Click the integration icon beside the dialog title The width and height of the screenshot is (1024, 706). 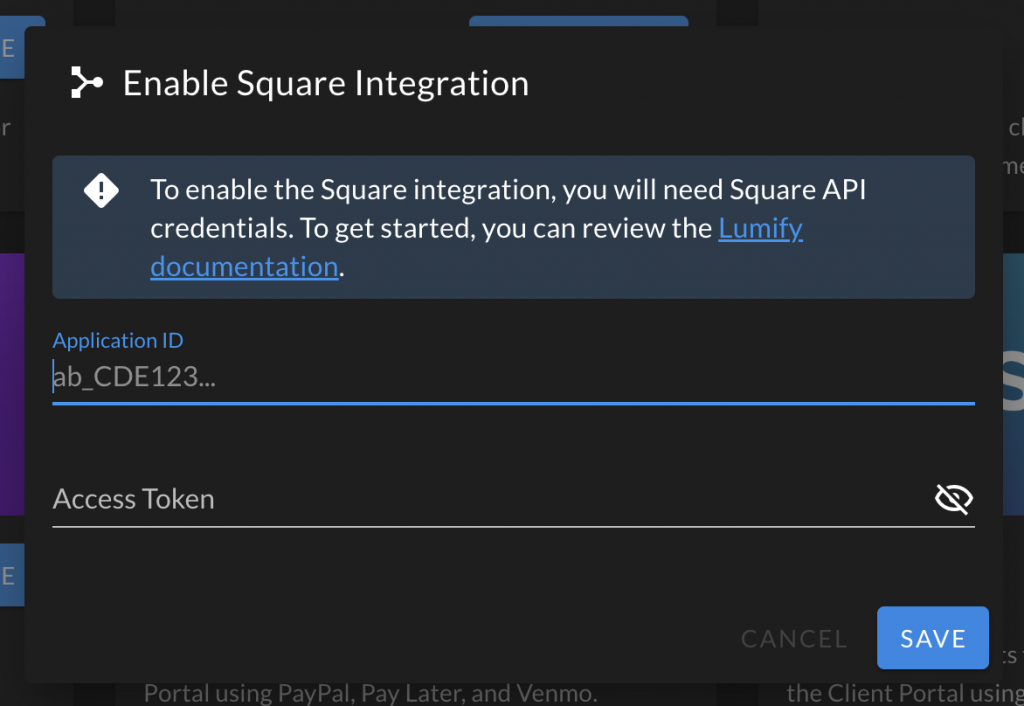pyautogui.click(x=87, y=82)
